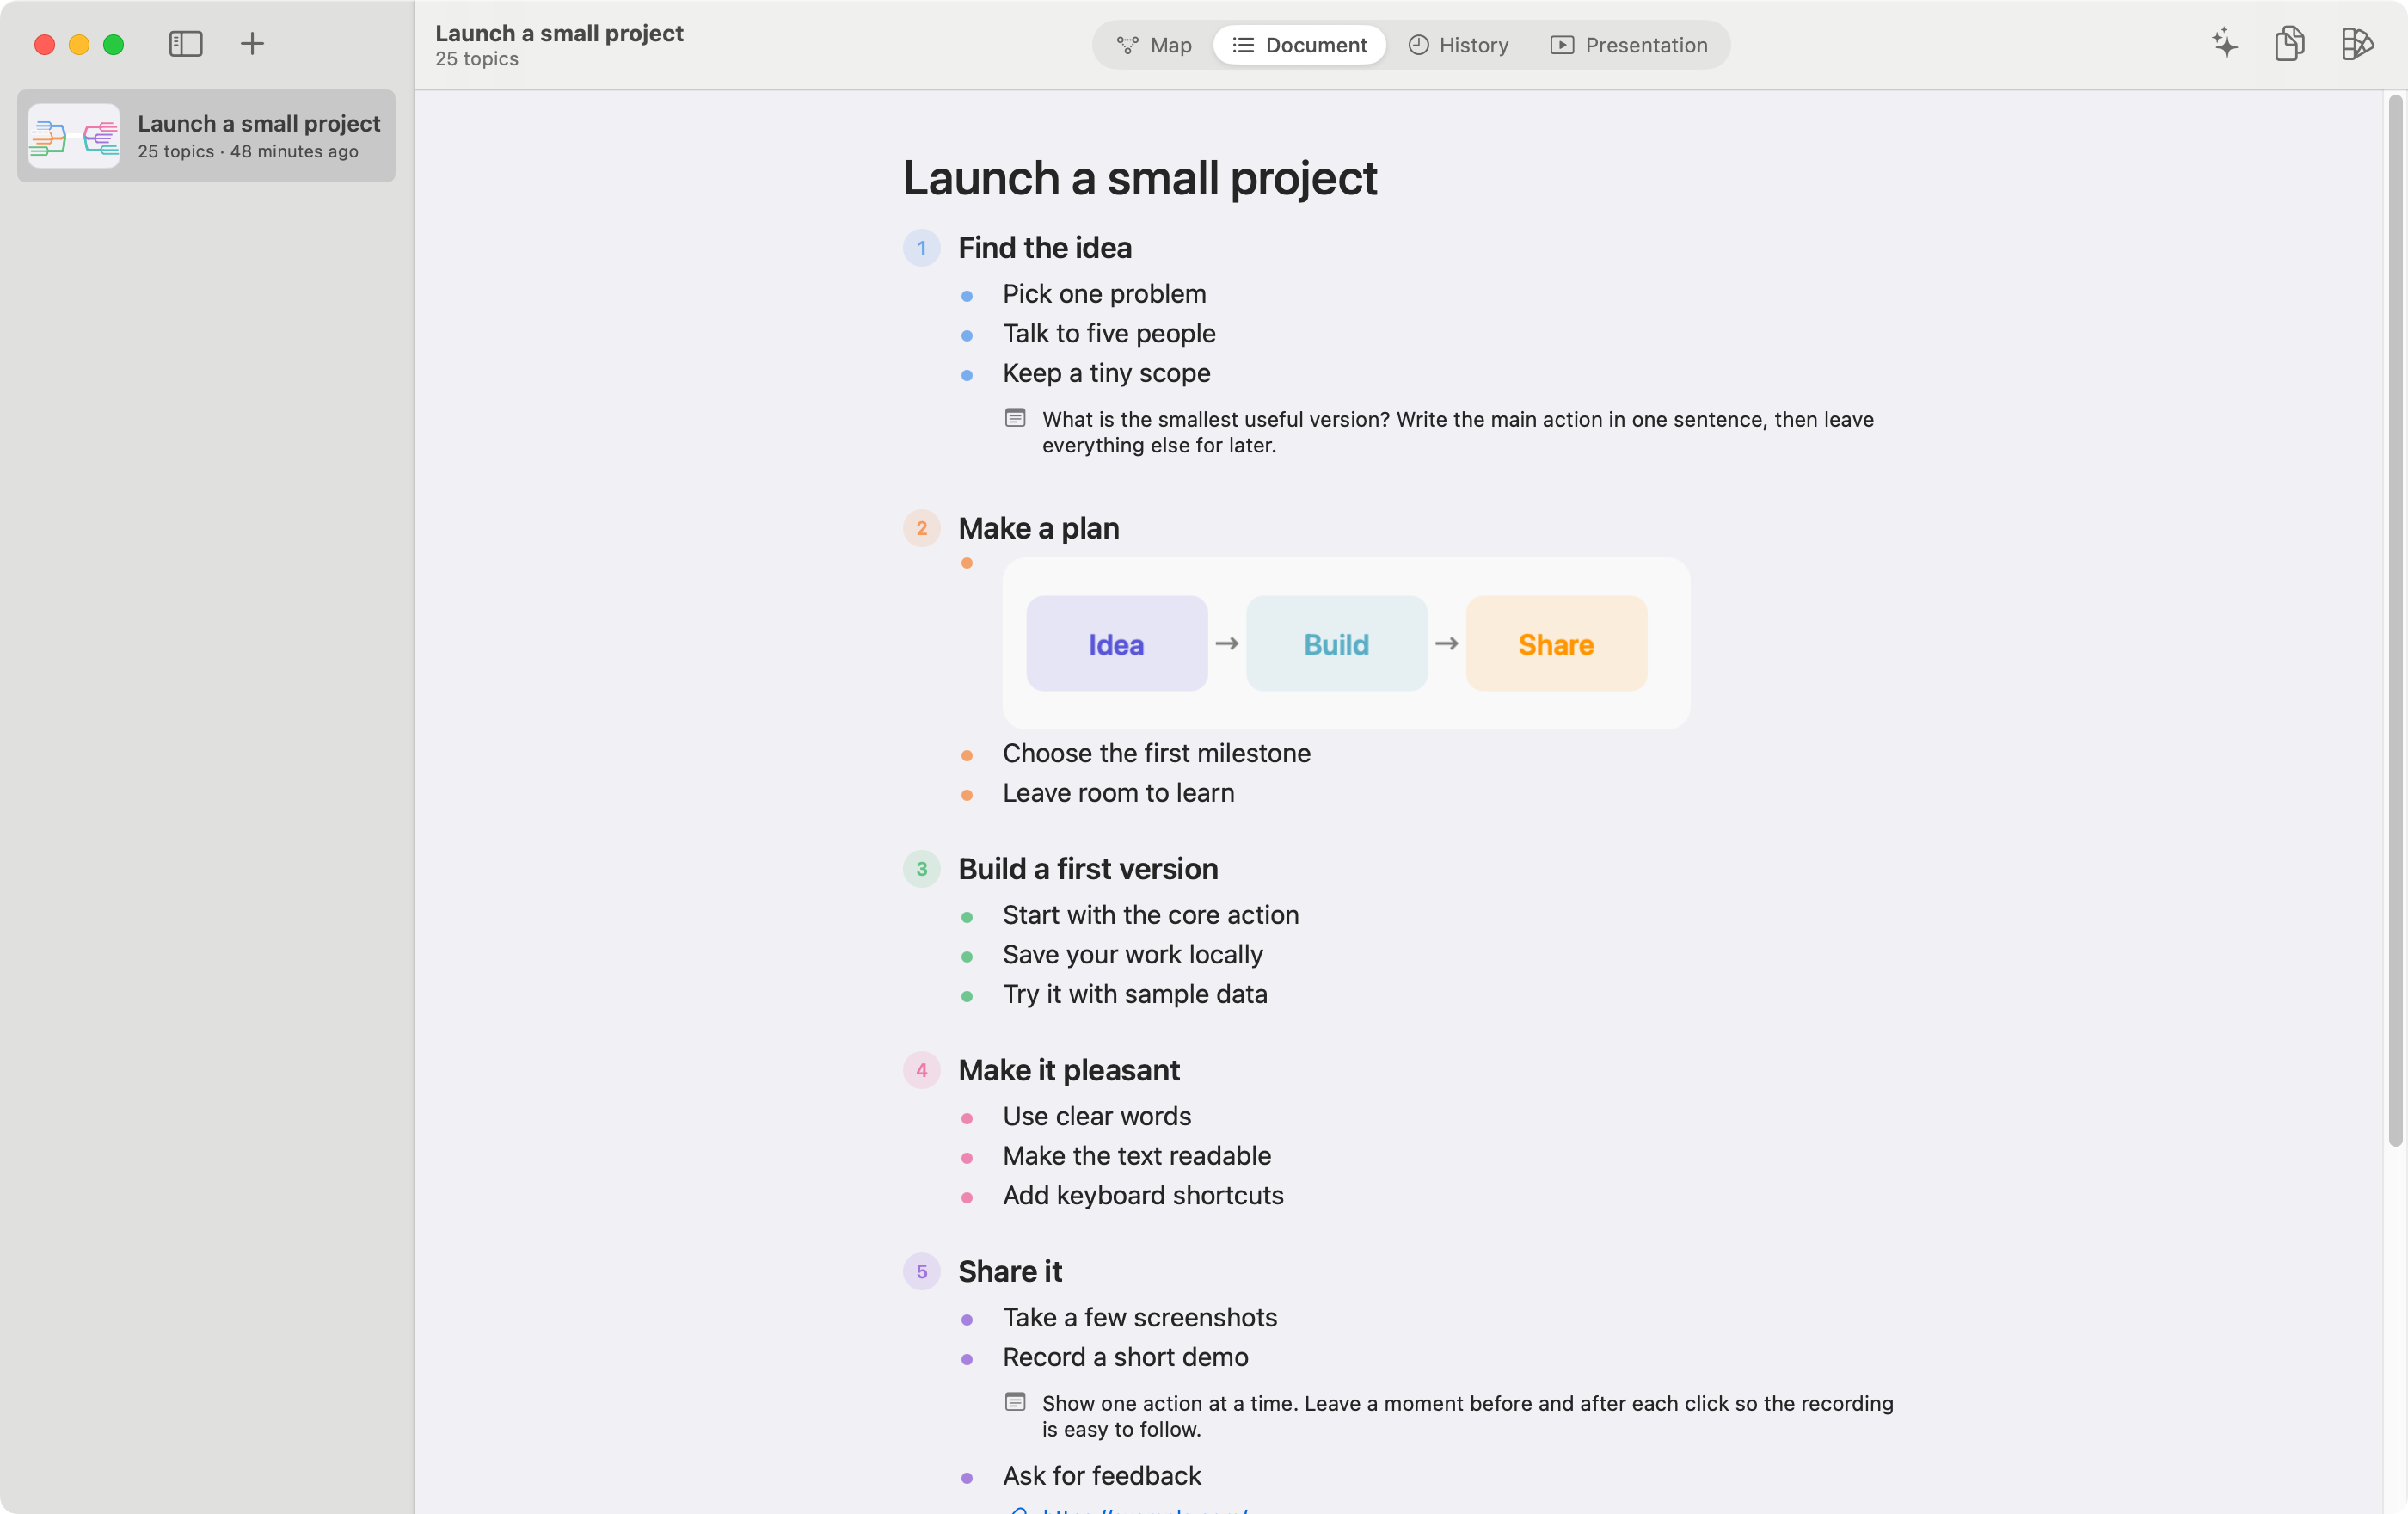Select the bullet Try it with sample data
The width and height of the screenshot is (2408, 1514).
tap(1135, 994)
